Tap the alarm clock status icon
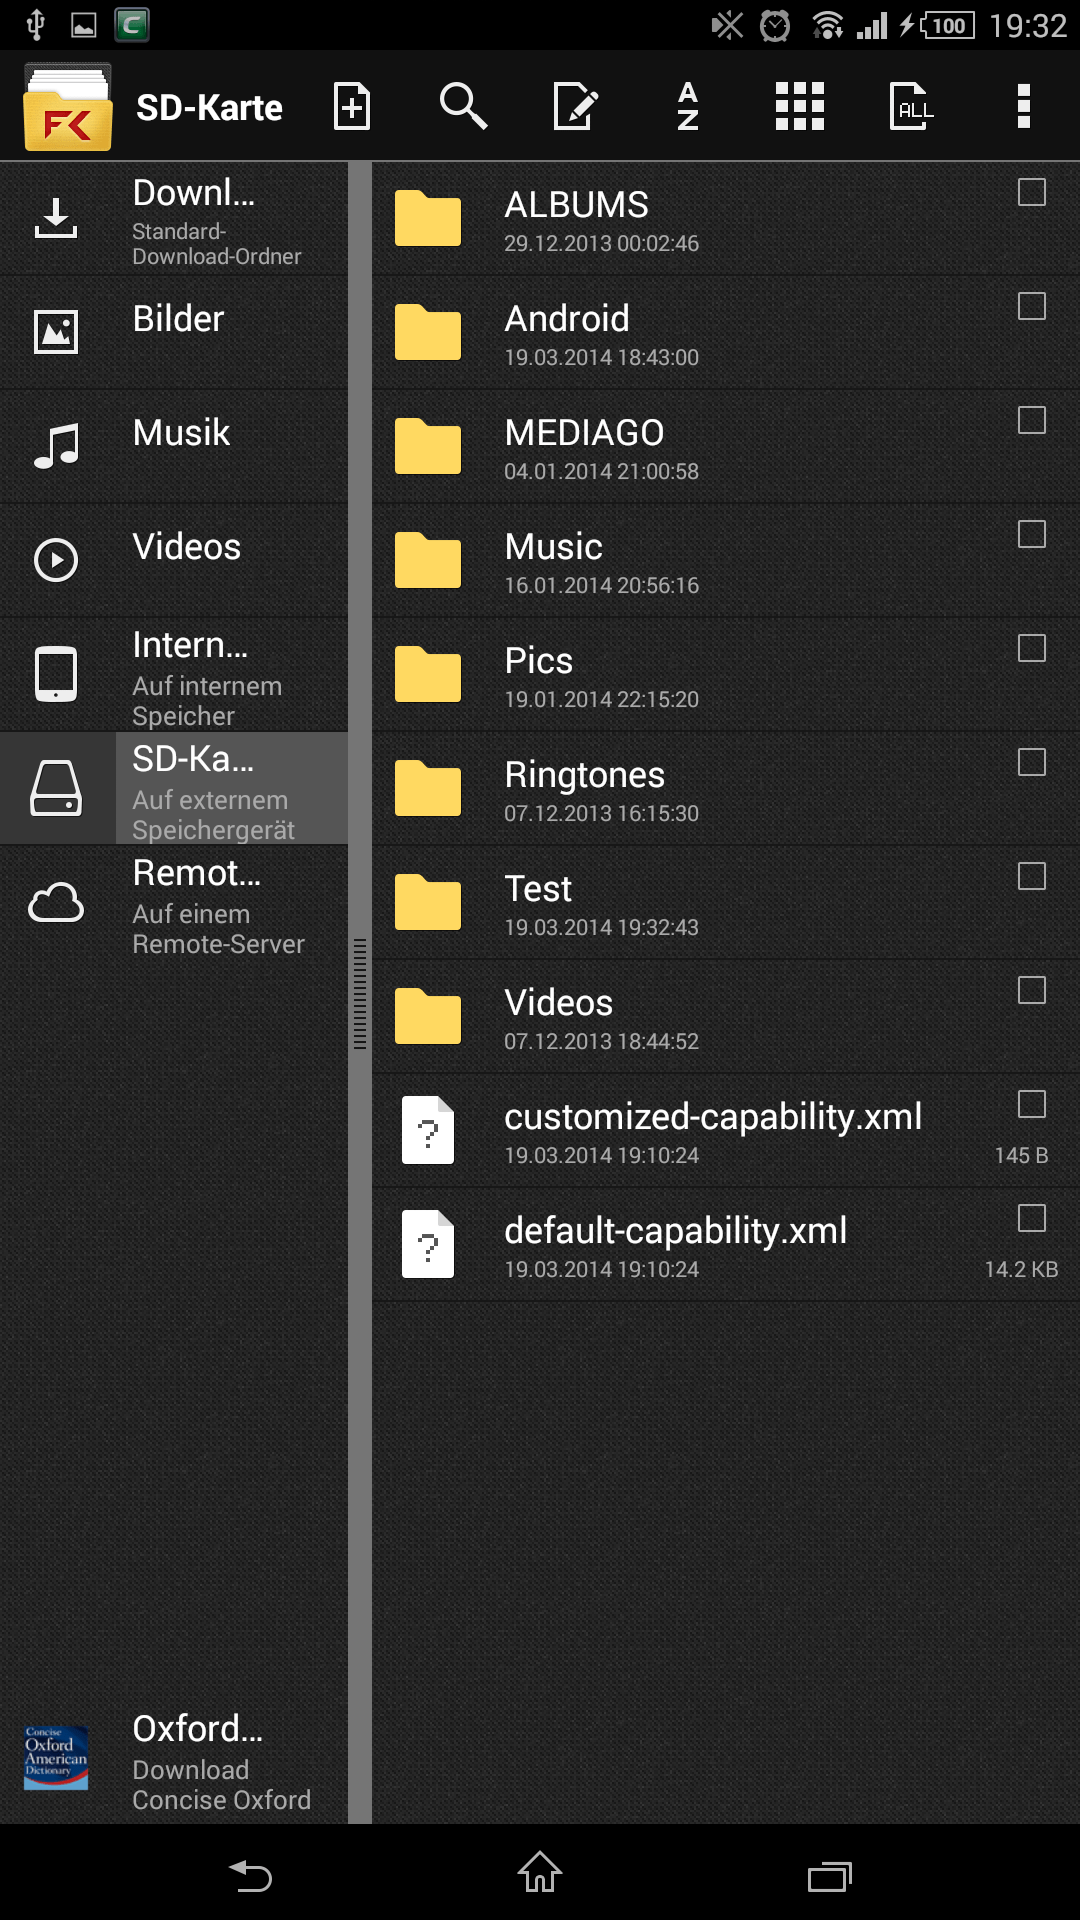 (x=775, y=25)
